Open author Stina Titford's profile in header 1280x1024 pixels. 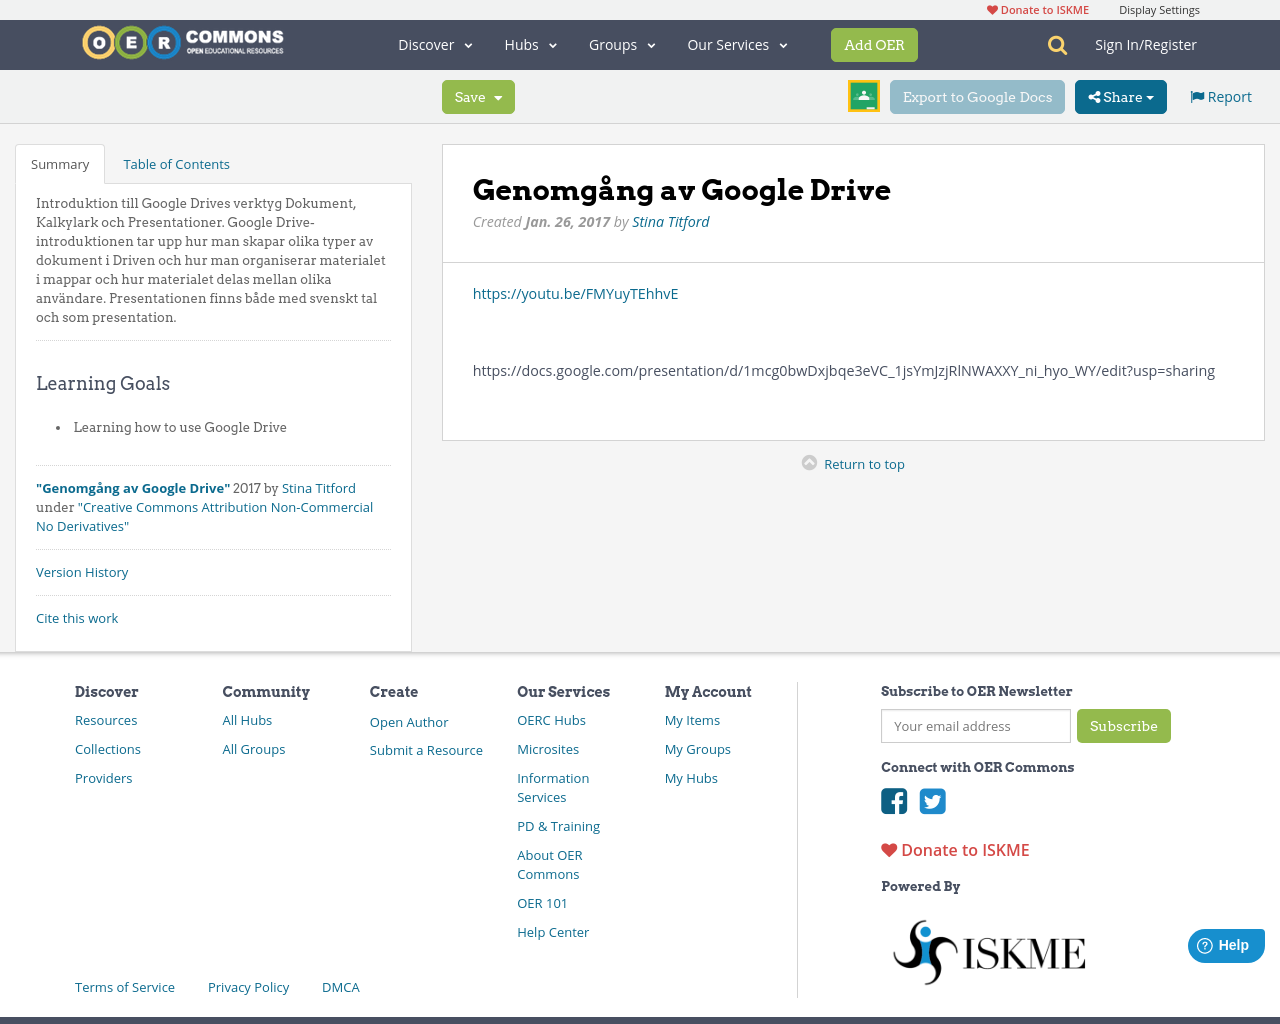670,222
